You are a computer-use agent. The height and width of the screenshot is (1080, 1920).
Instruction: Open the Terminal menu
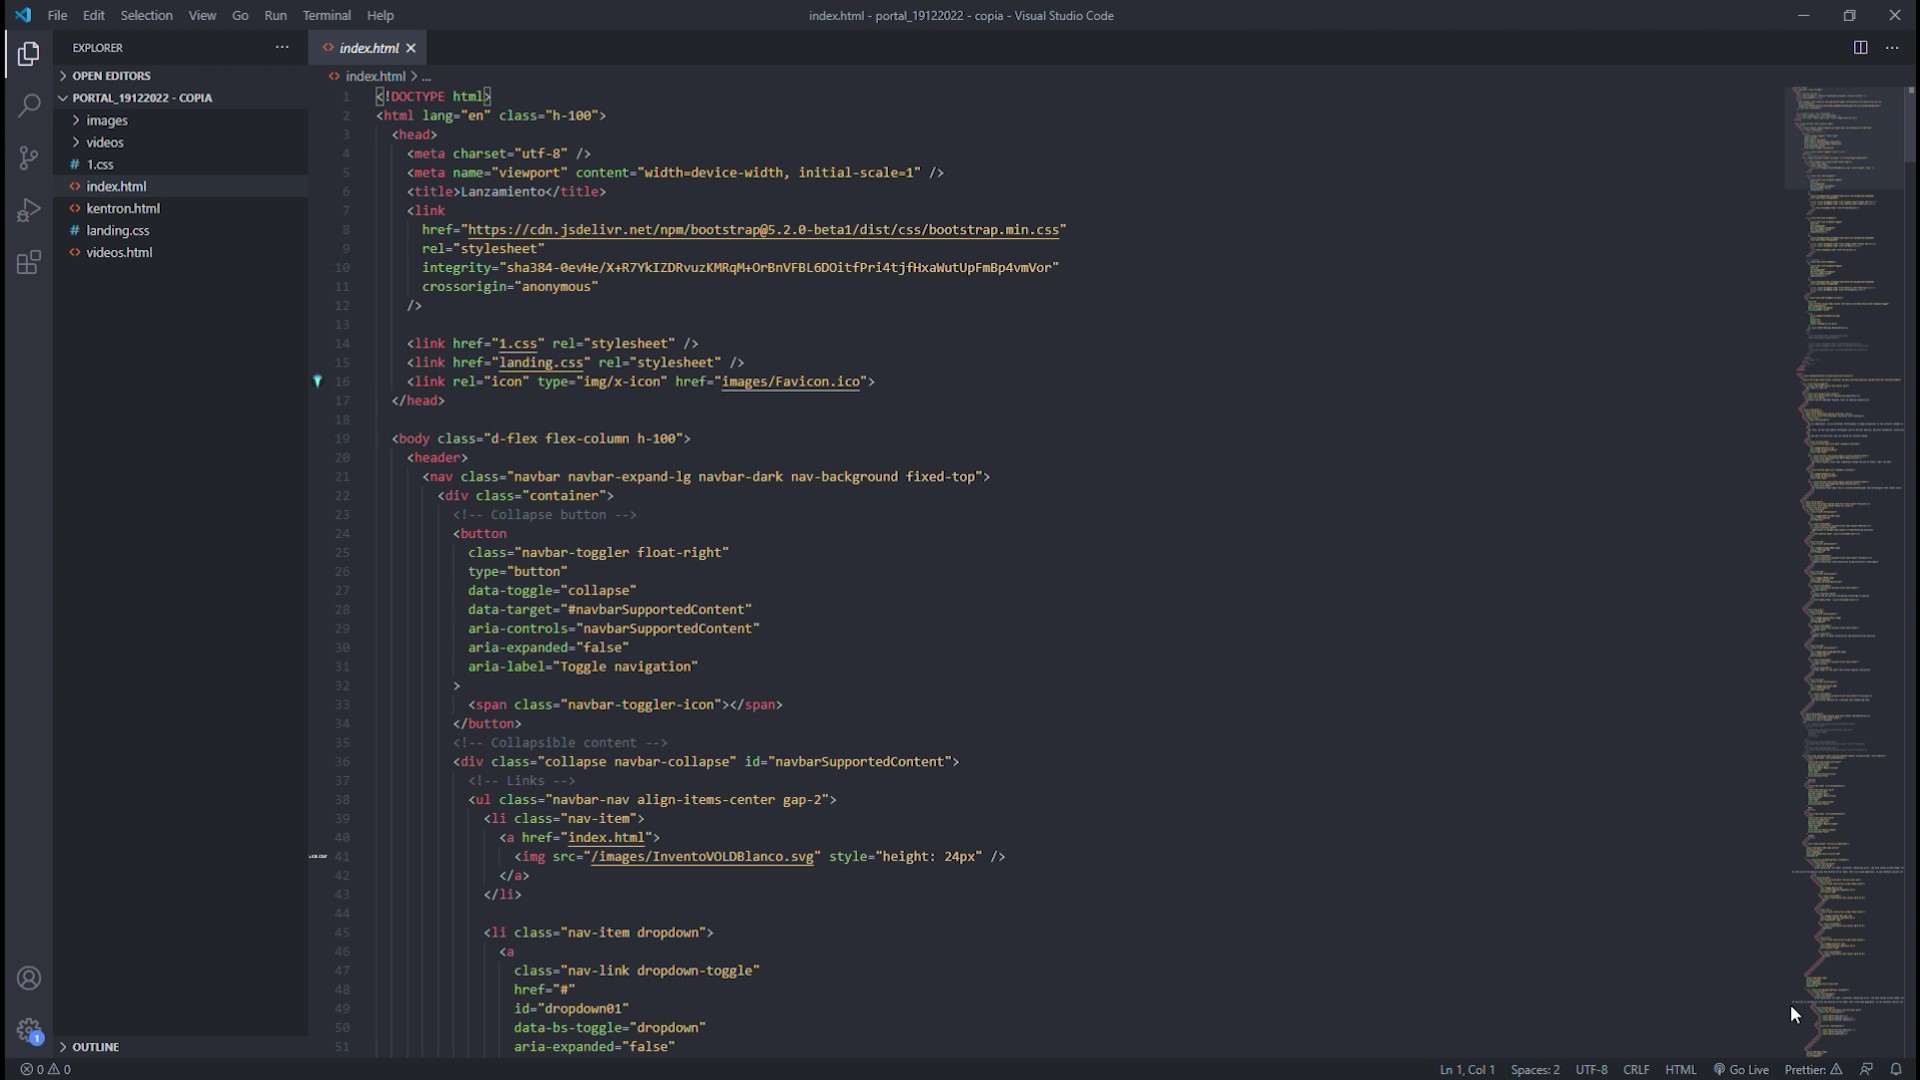coord(326,15)
